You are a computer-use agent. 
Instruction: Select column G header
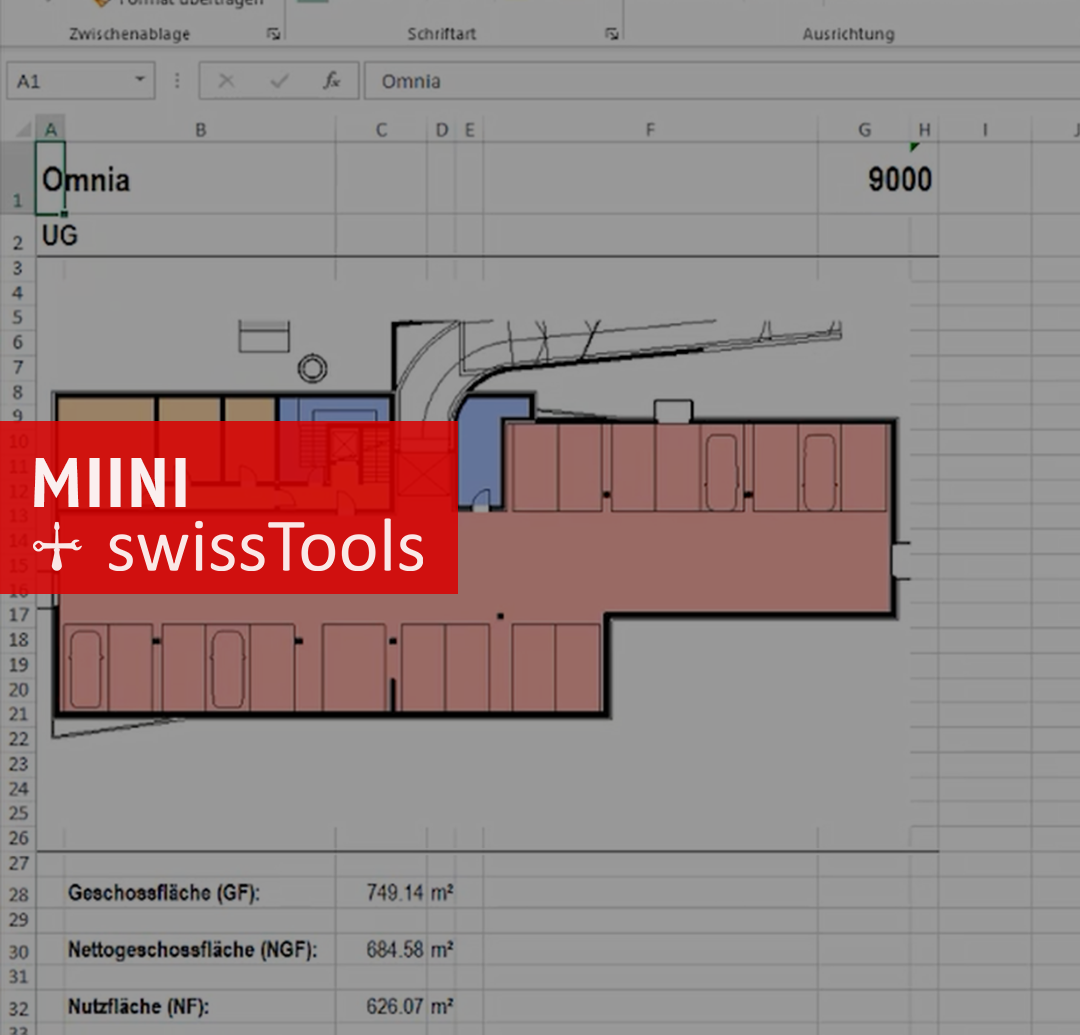(x=864, y=129)
